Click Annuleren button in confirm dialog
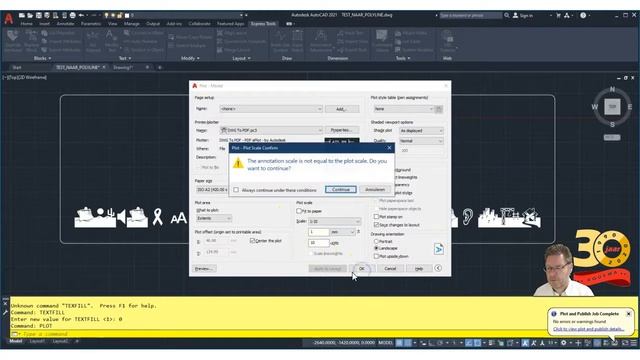640x360 pixels. pyautogui.click(x=375, y=189)
